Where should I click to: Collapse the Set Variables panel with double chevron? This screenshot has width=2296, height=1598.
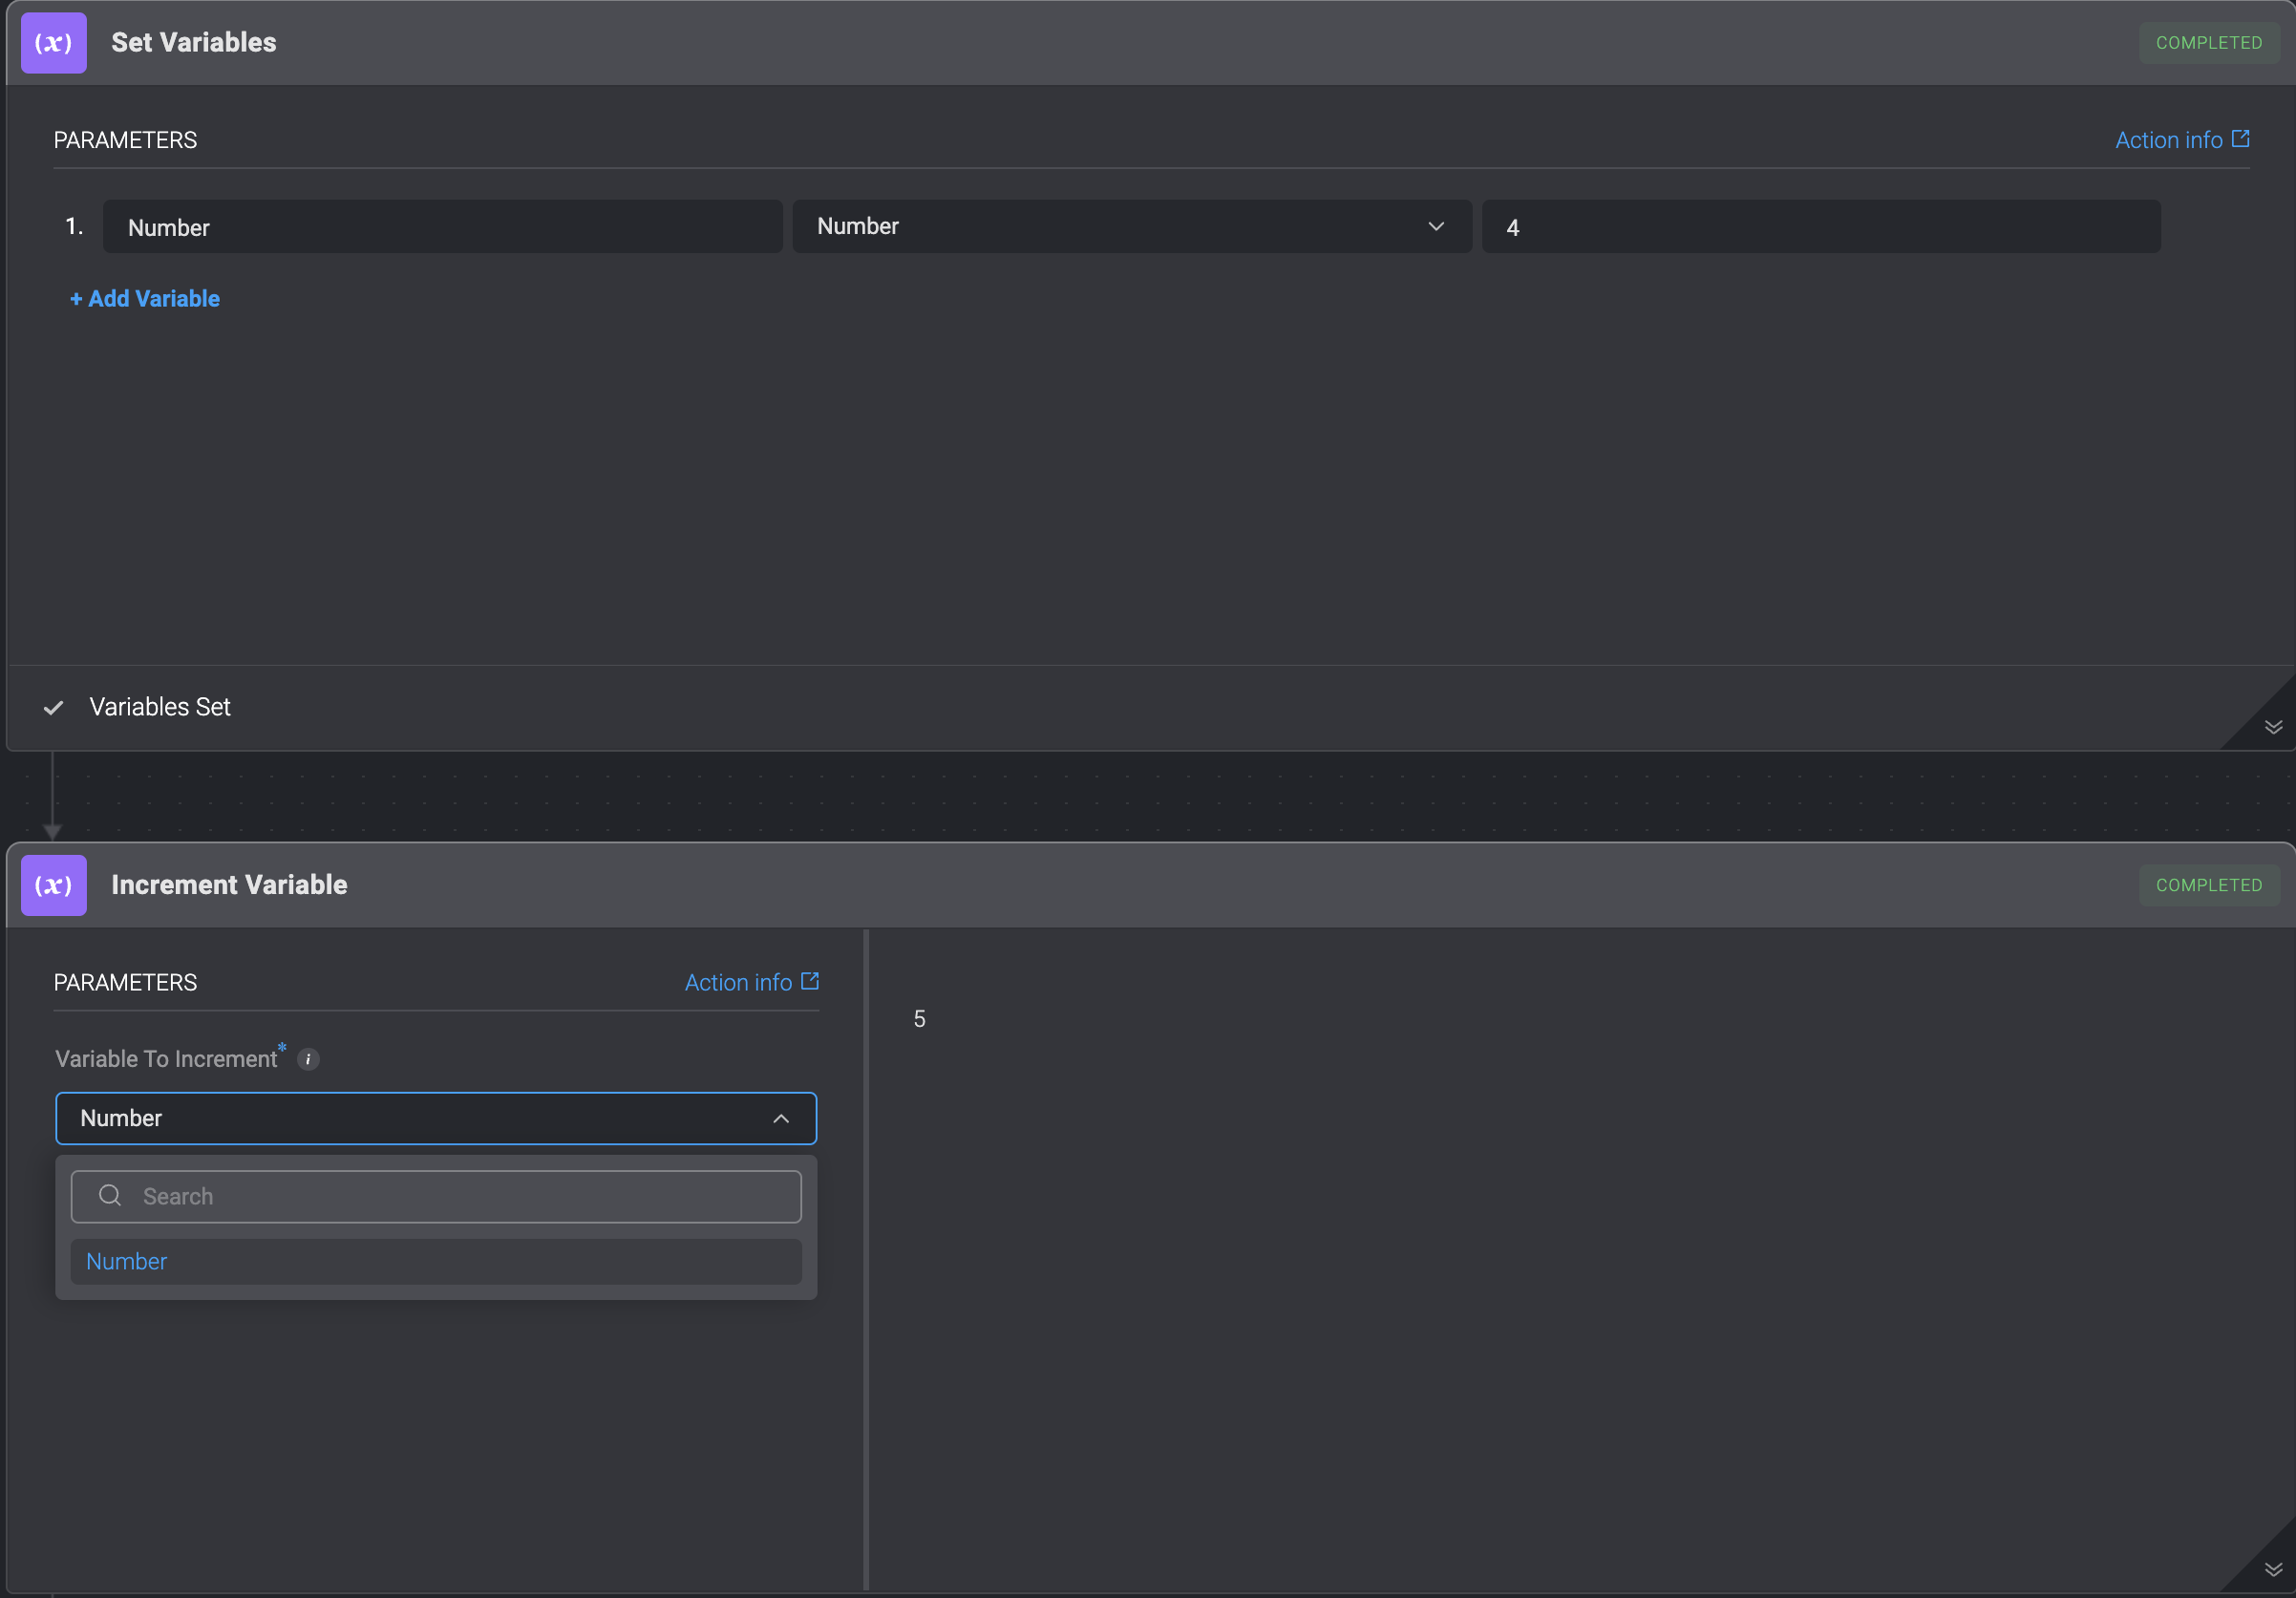coord(2273,727)
